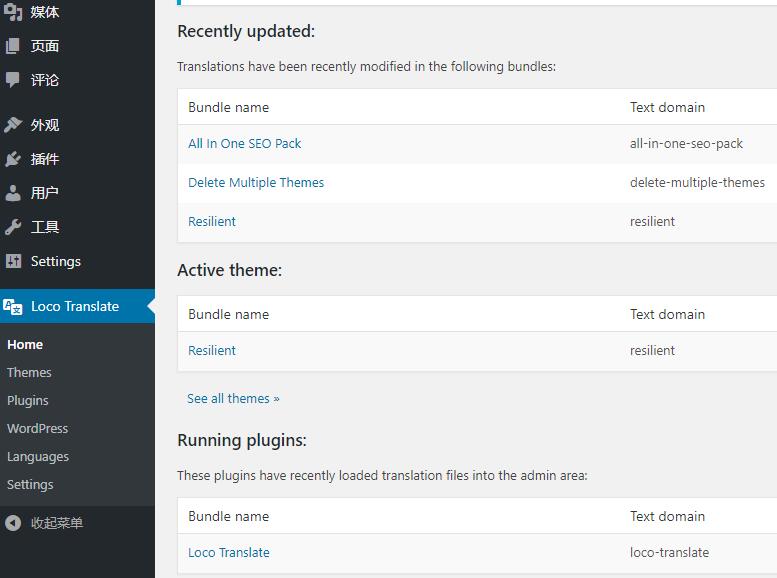Image resolution: width=777 pixels, height=578 pixels.
Task: Click the Tools (工具) wrench icon
Action: [x=13, y=227]
